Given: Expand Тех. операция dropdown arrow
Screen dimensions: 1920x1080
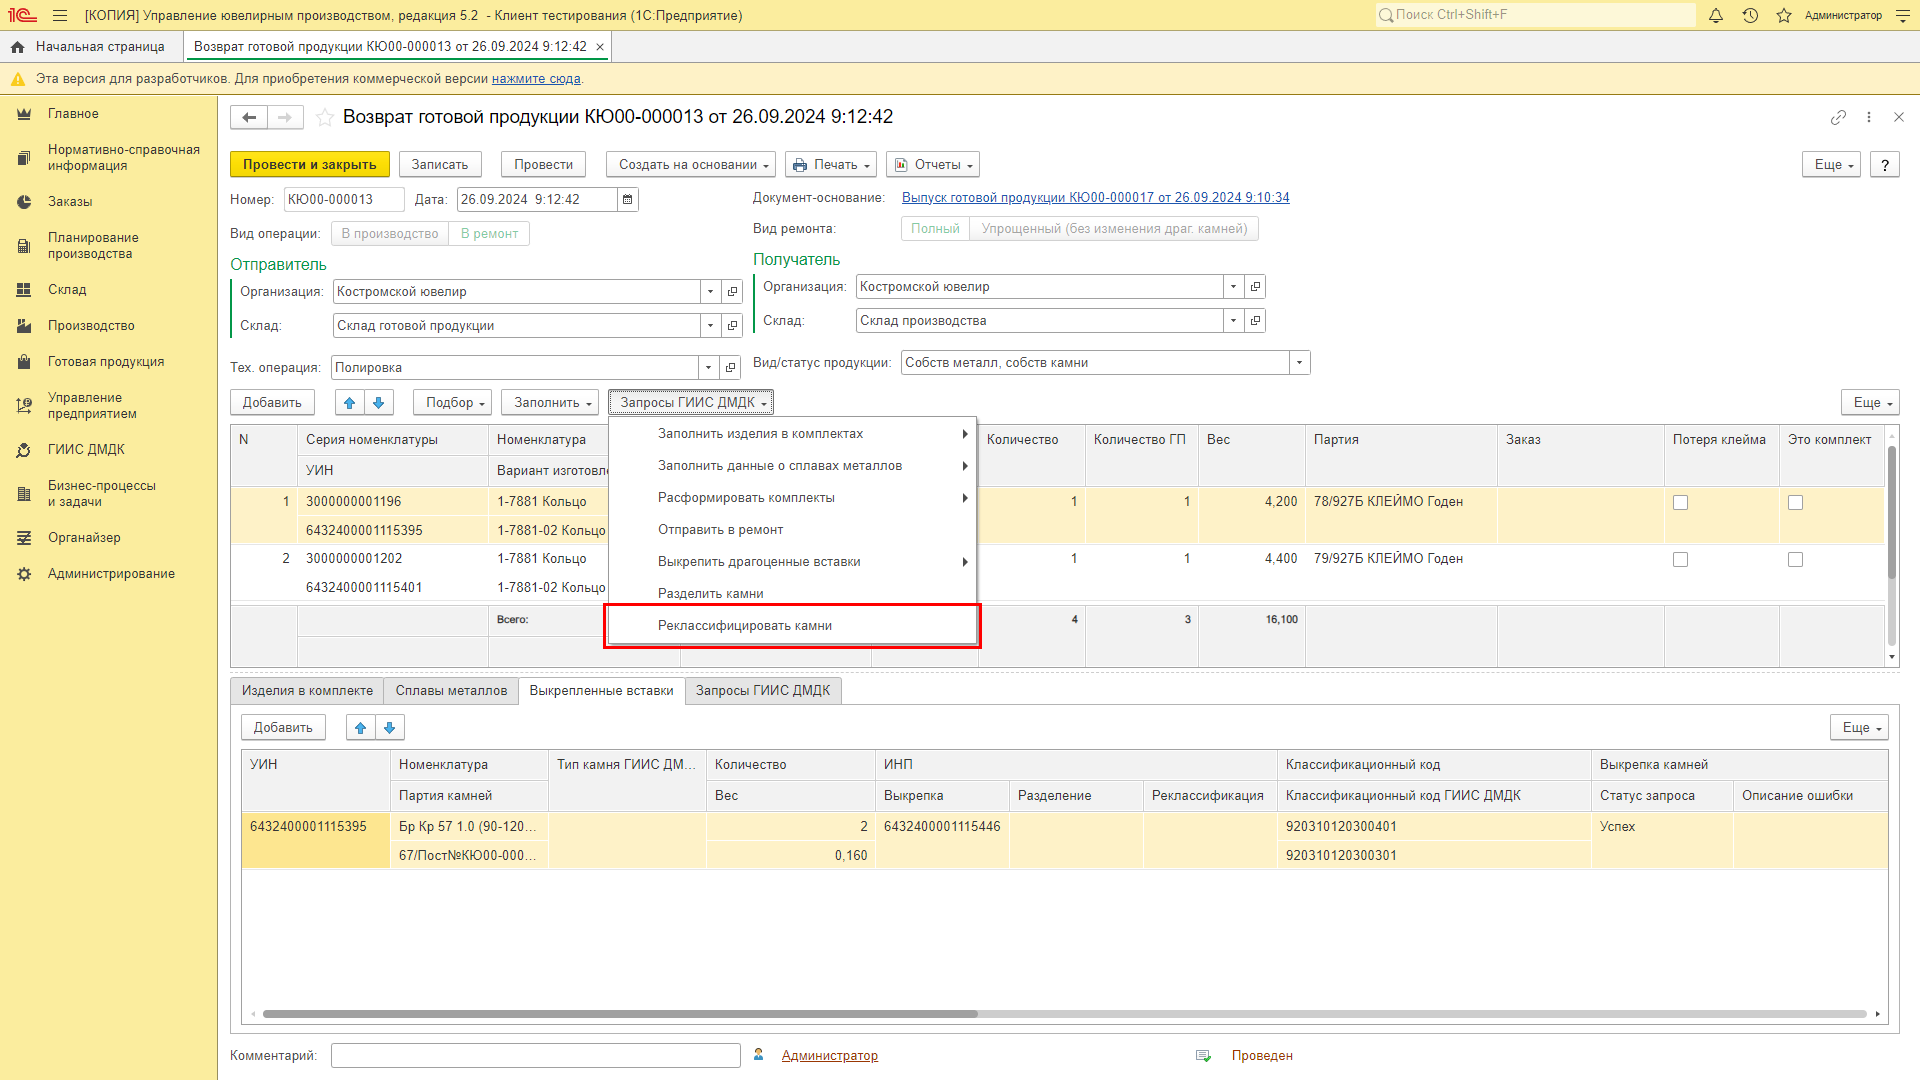Looking at the screenshot, I should pos(709,368).
